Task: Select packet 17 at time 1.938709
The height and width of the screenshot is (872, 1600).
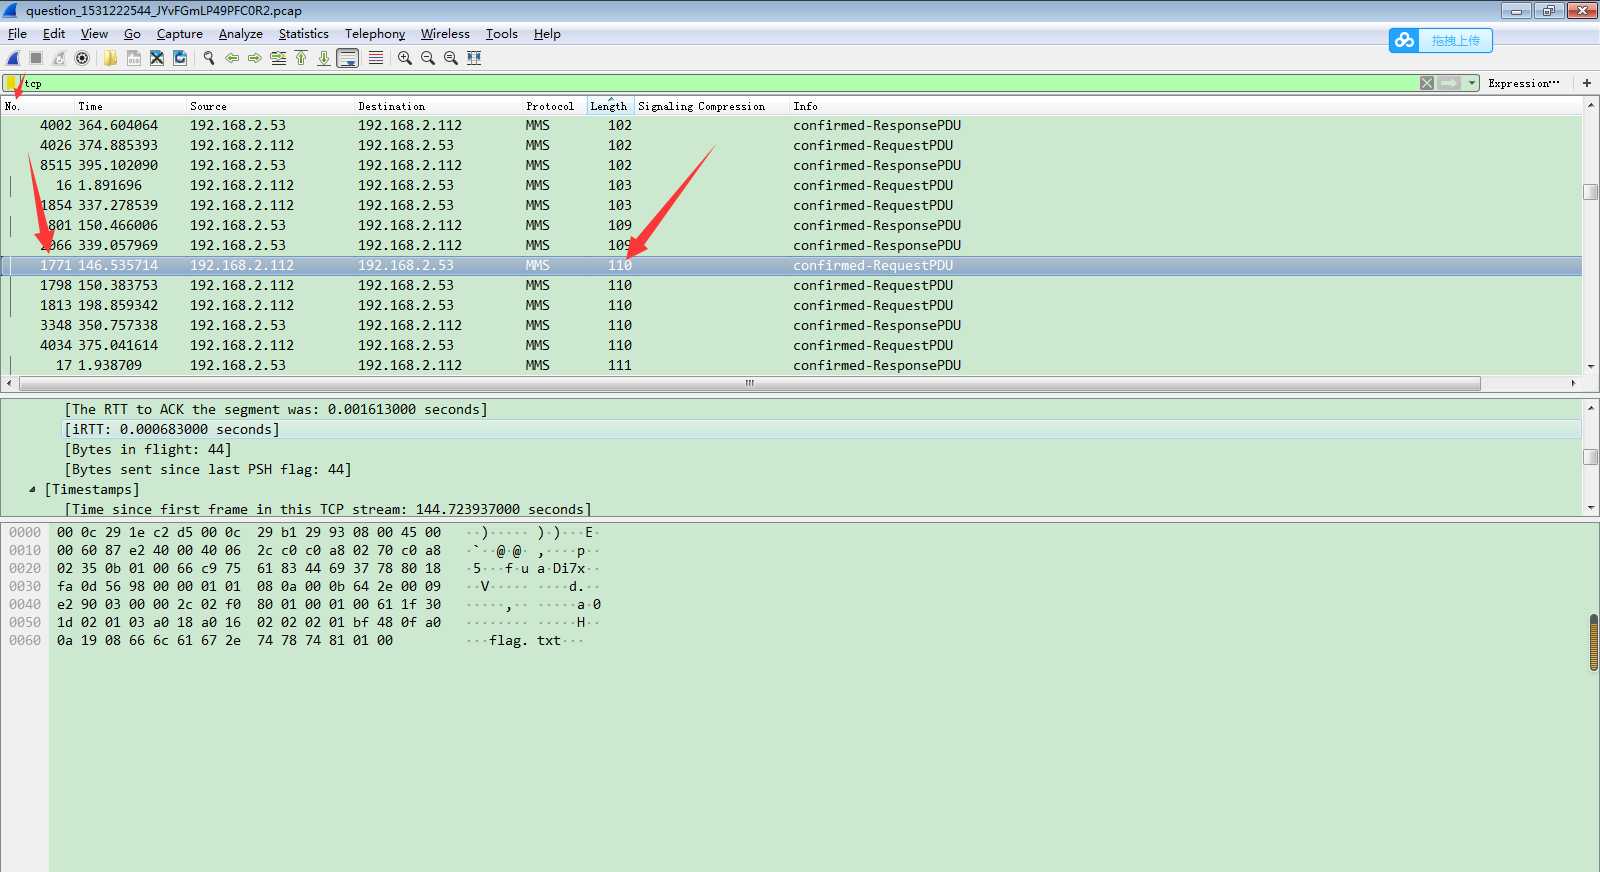Action: [791, 365]
